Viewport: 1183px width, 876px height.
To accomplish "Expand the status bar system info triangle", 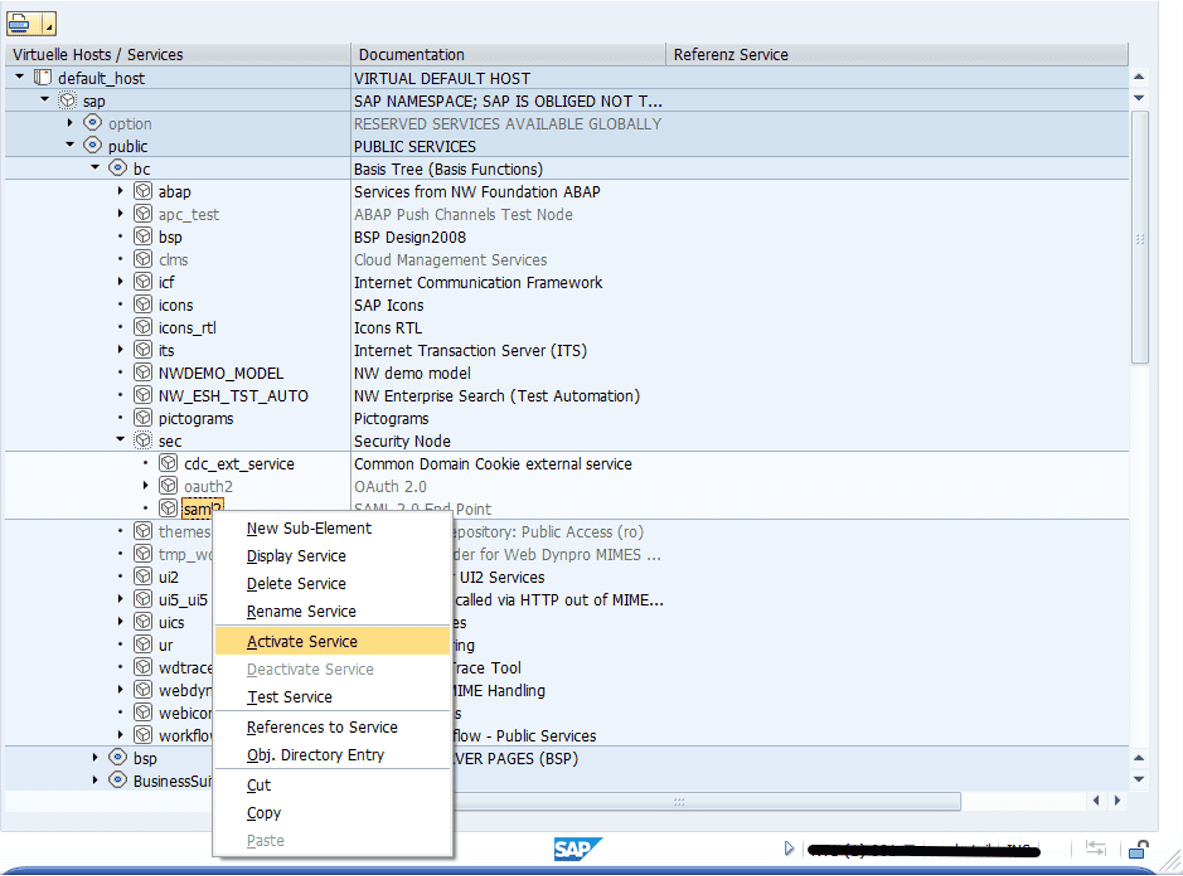I will coord(789,849).
